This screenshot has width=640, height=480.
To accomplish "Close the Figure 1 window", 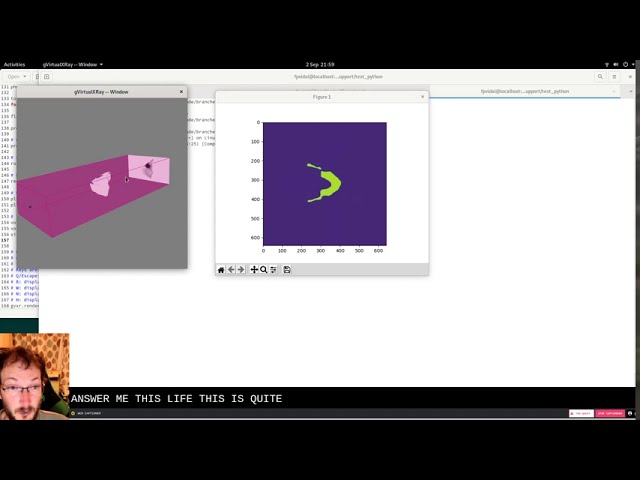I will click(x=422, y=97).
